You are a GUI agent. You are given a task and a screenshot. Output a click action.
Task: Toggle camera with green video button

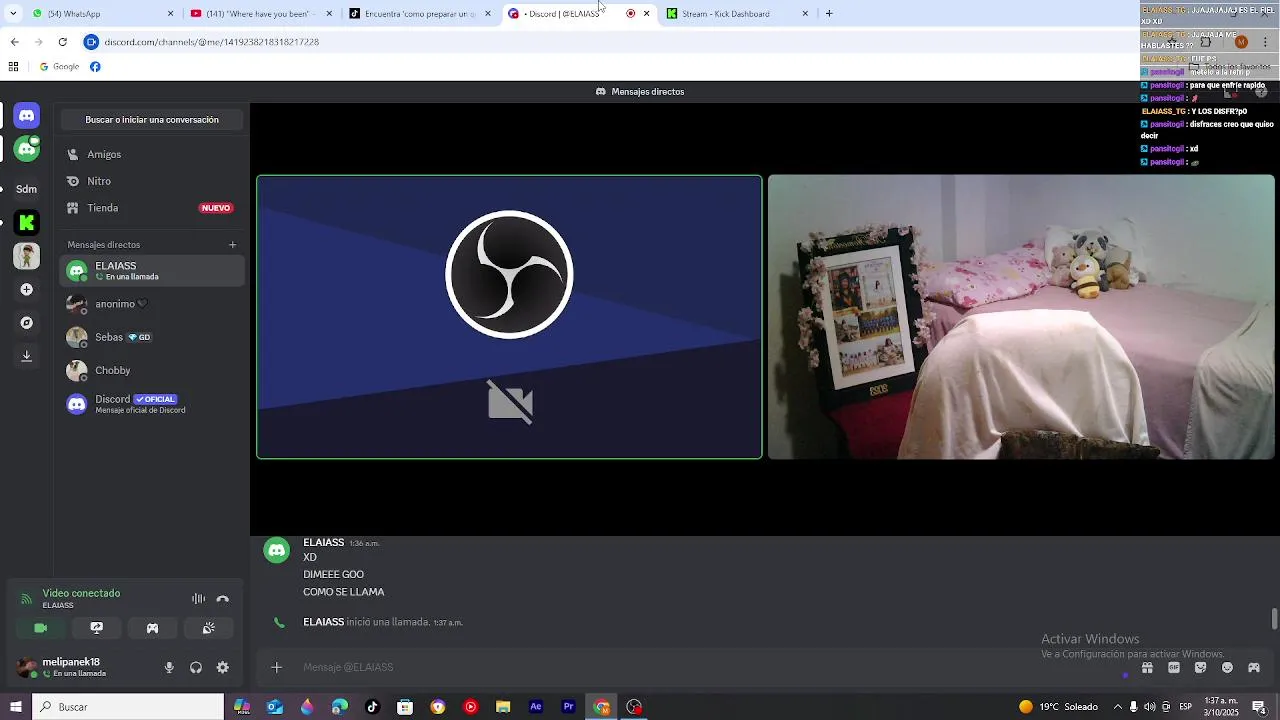pos(41,628)
